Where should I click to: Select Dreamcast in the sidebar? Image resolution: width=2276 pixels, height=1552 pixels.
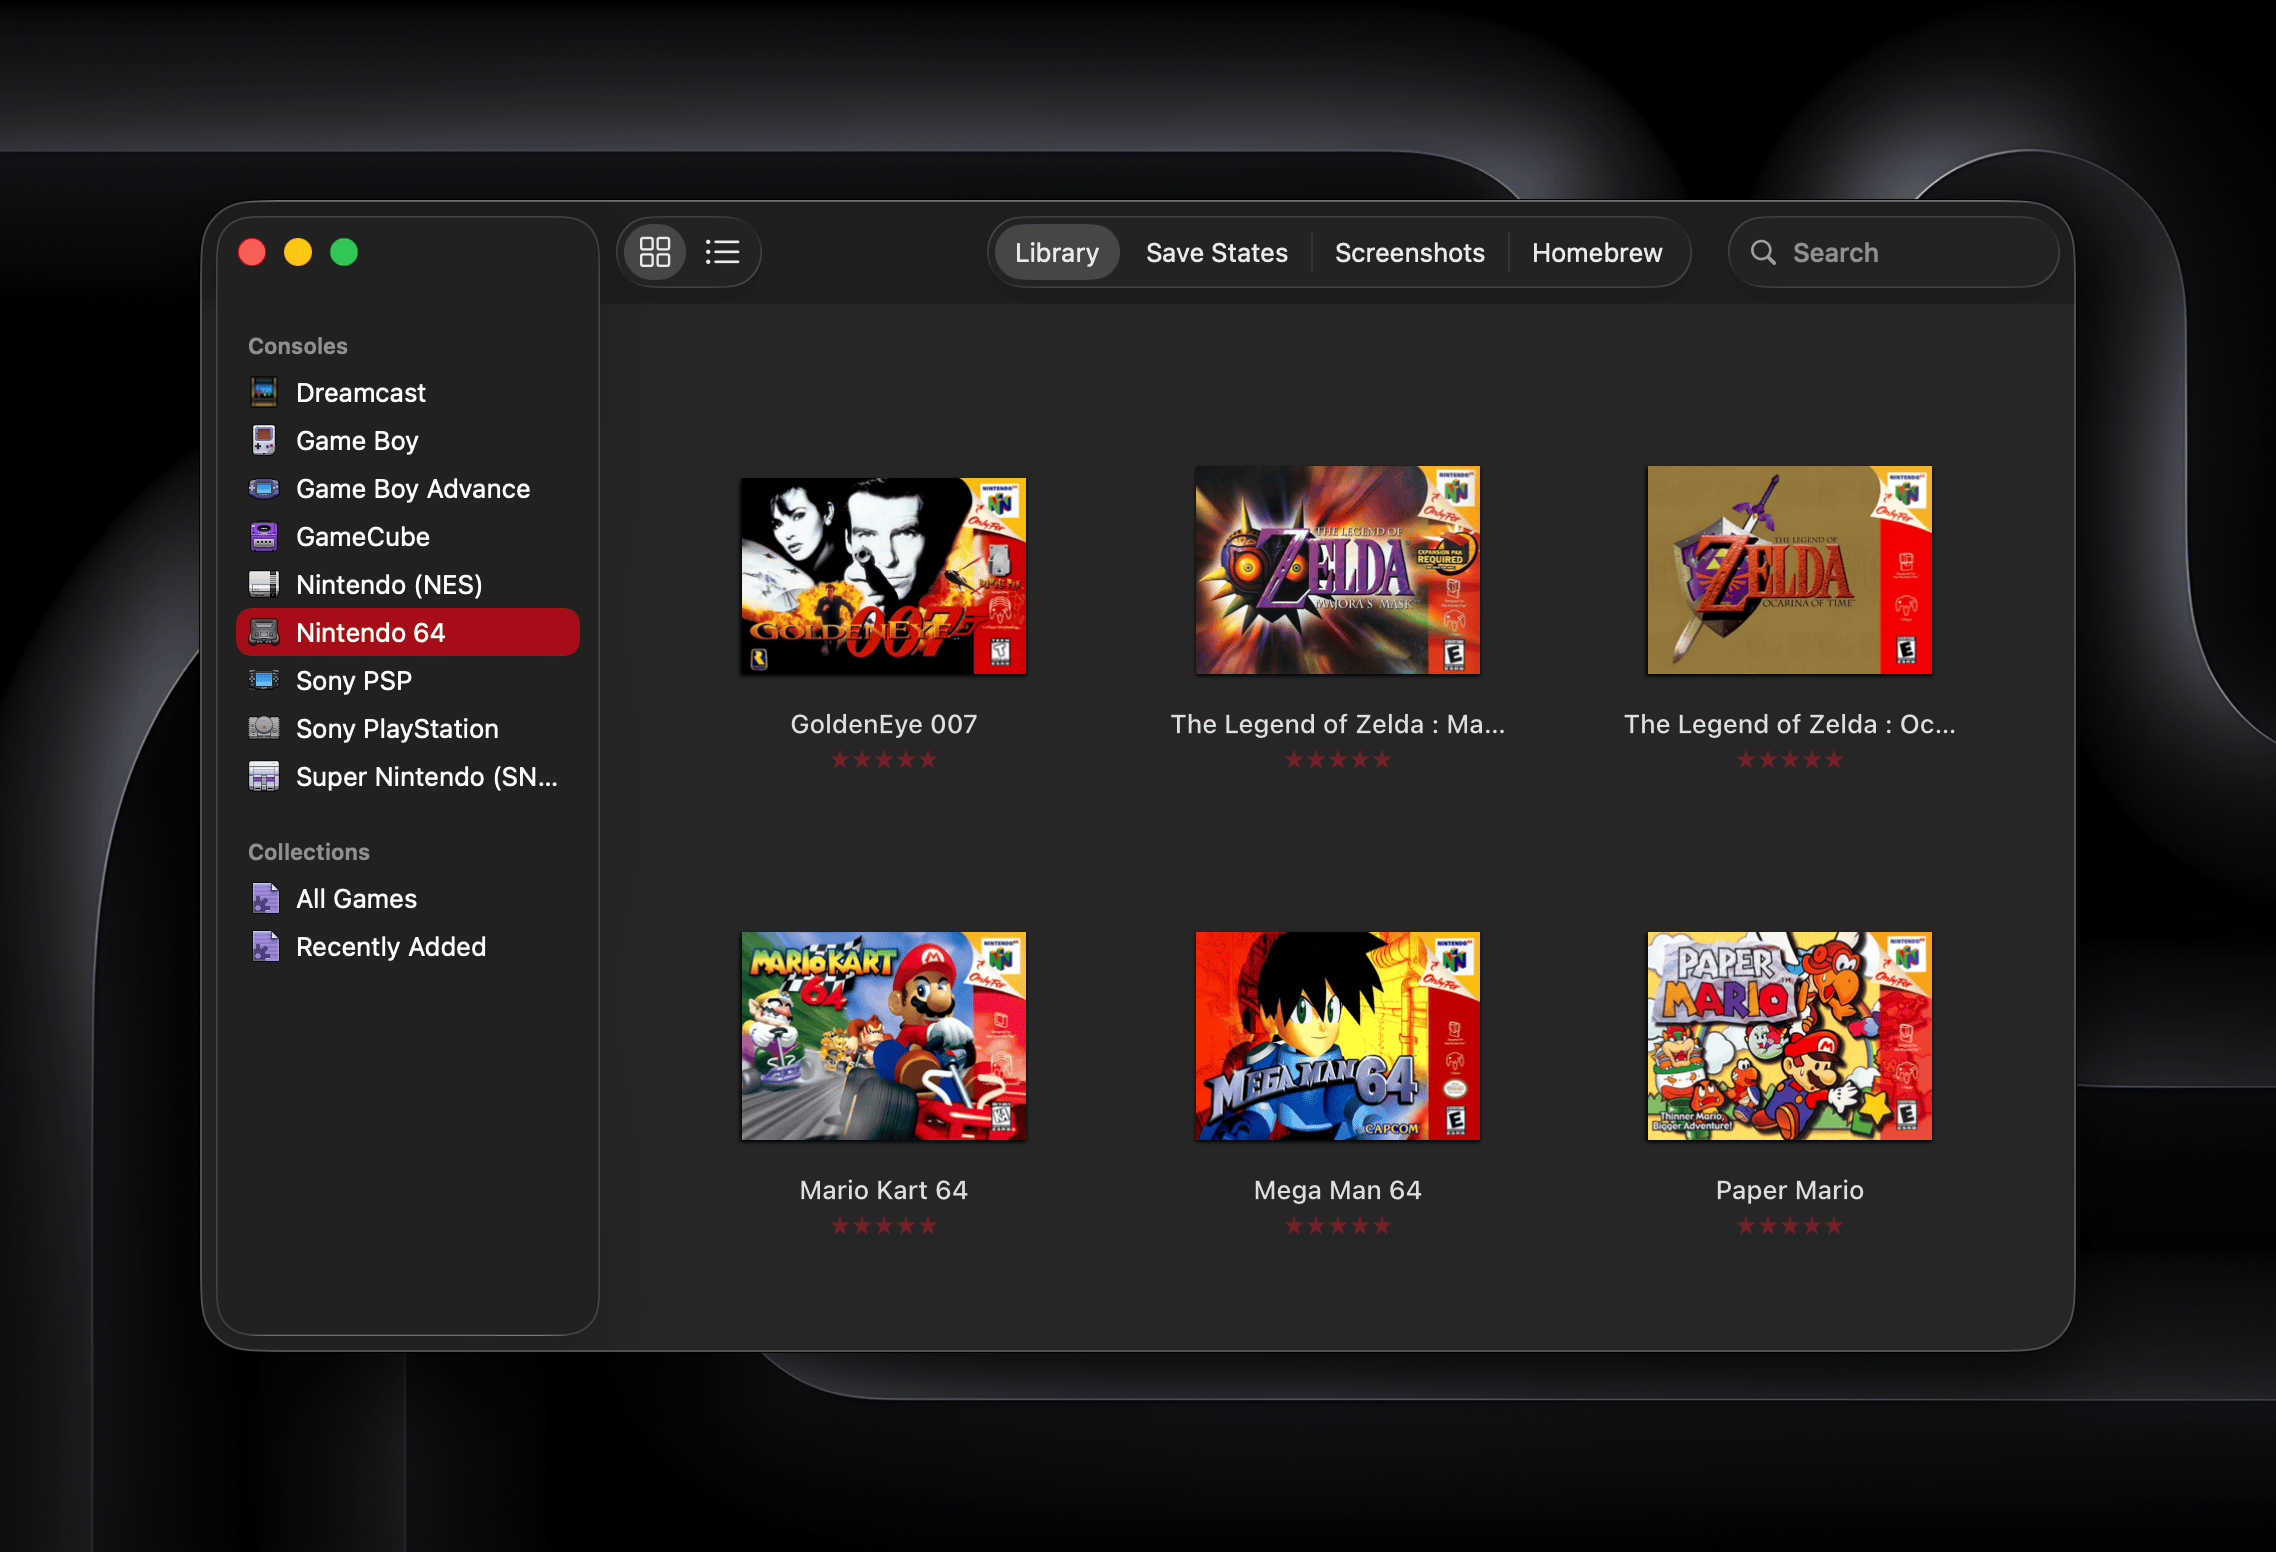(408, 392)
